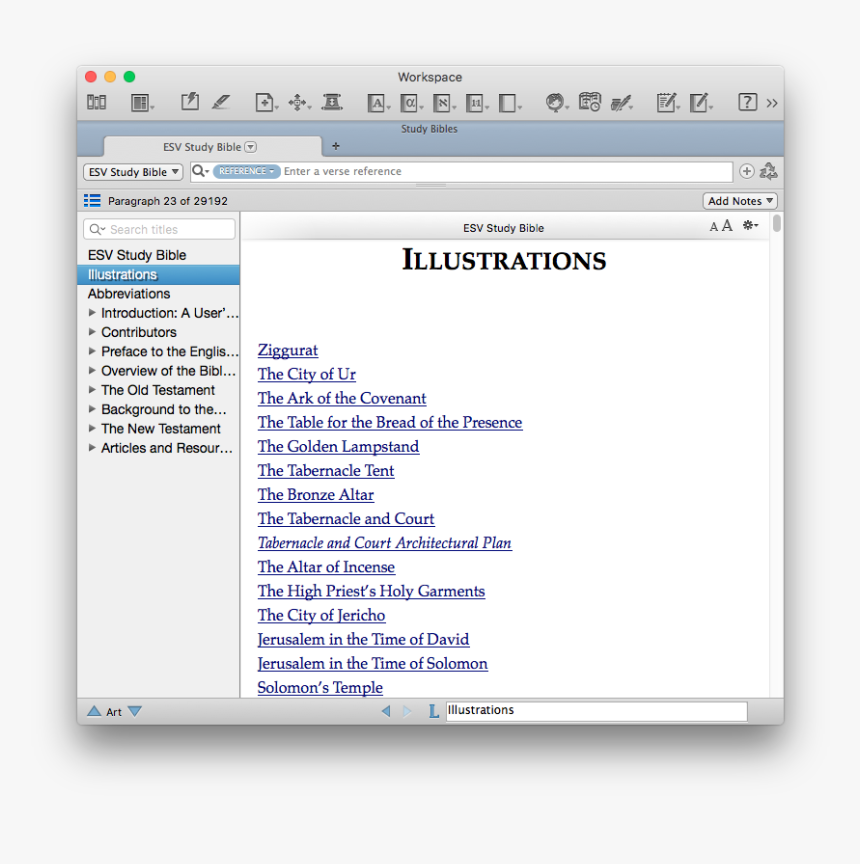
Task: Click the Illustrations field in bottom bar
Action: coord(597,710)
